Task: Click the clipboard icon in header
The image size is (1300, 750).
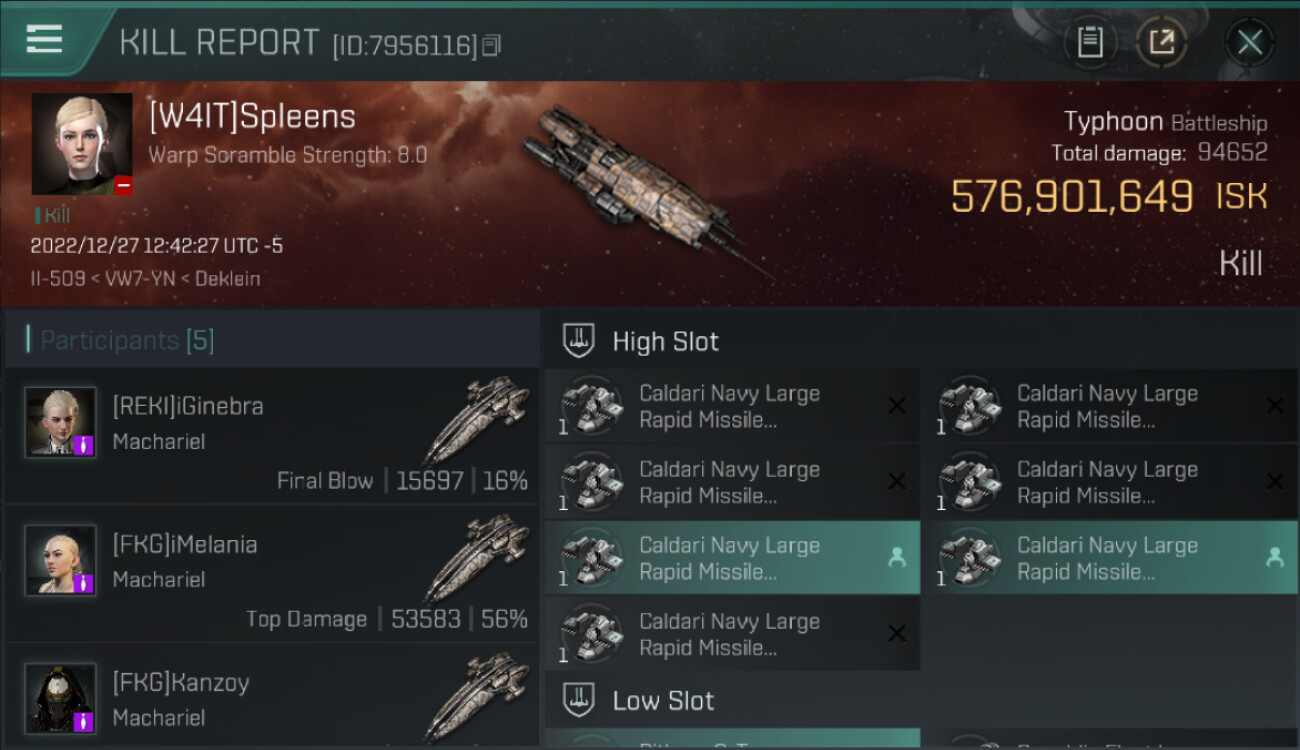Action: [x=1089, y=42]
